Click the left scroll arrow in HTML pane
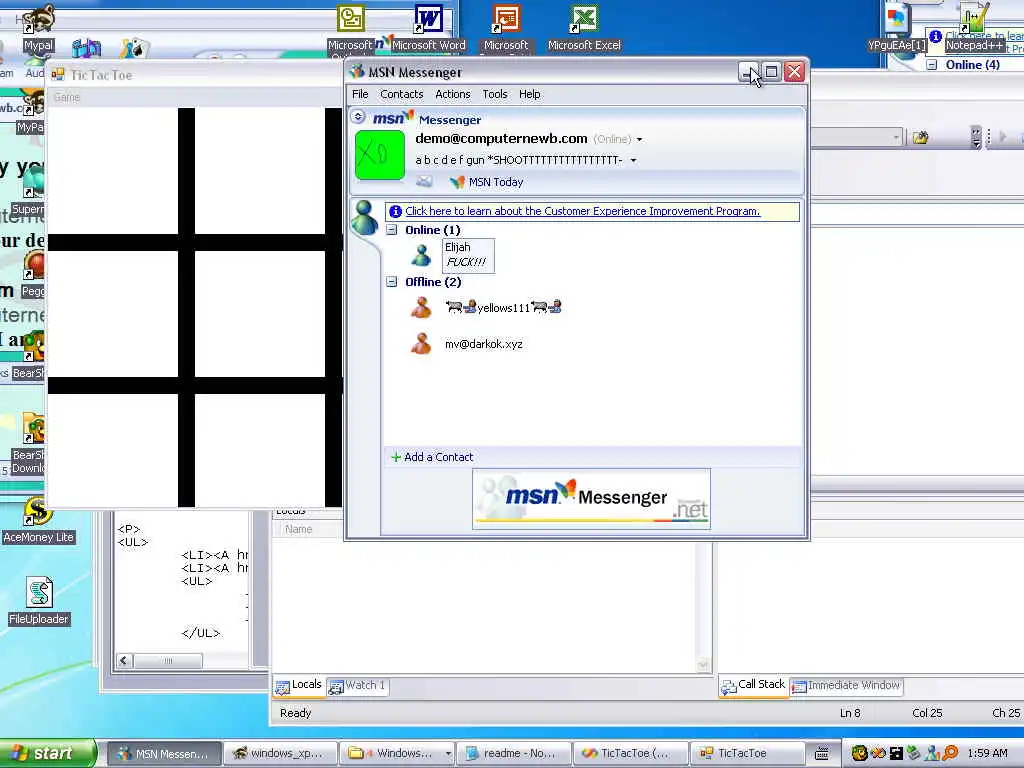Screen dimensions: 1024x768 124,661
